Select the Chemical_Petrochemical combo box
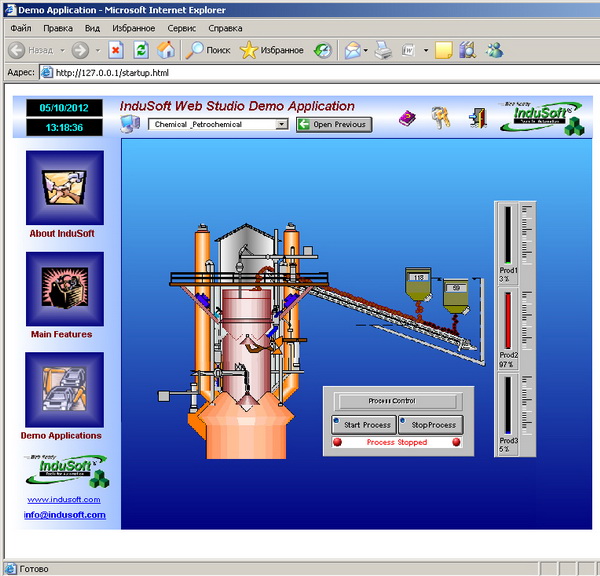 click(218, 124)
